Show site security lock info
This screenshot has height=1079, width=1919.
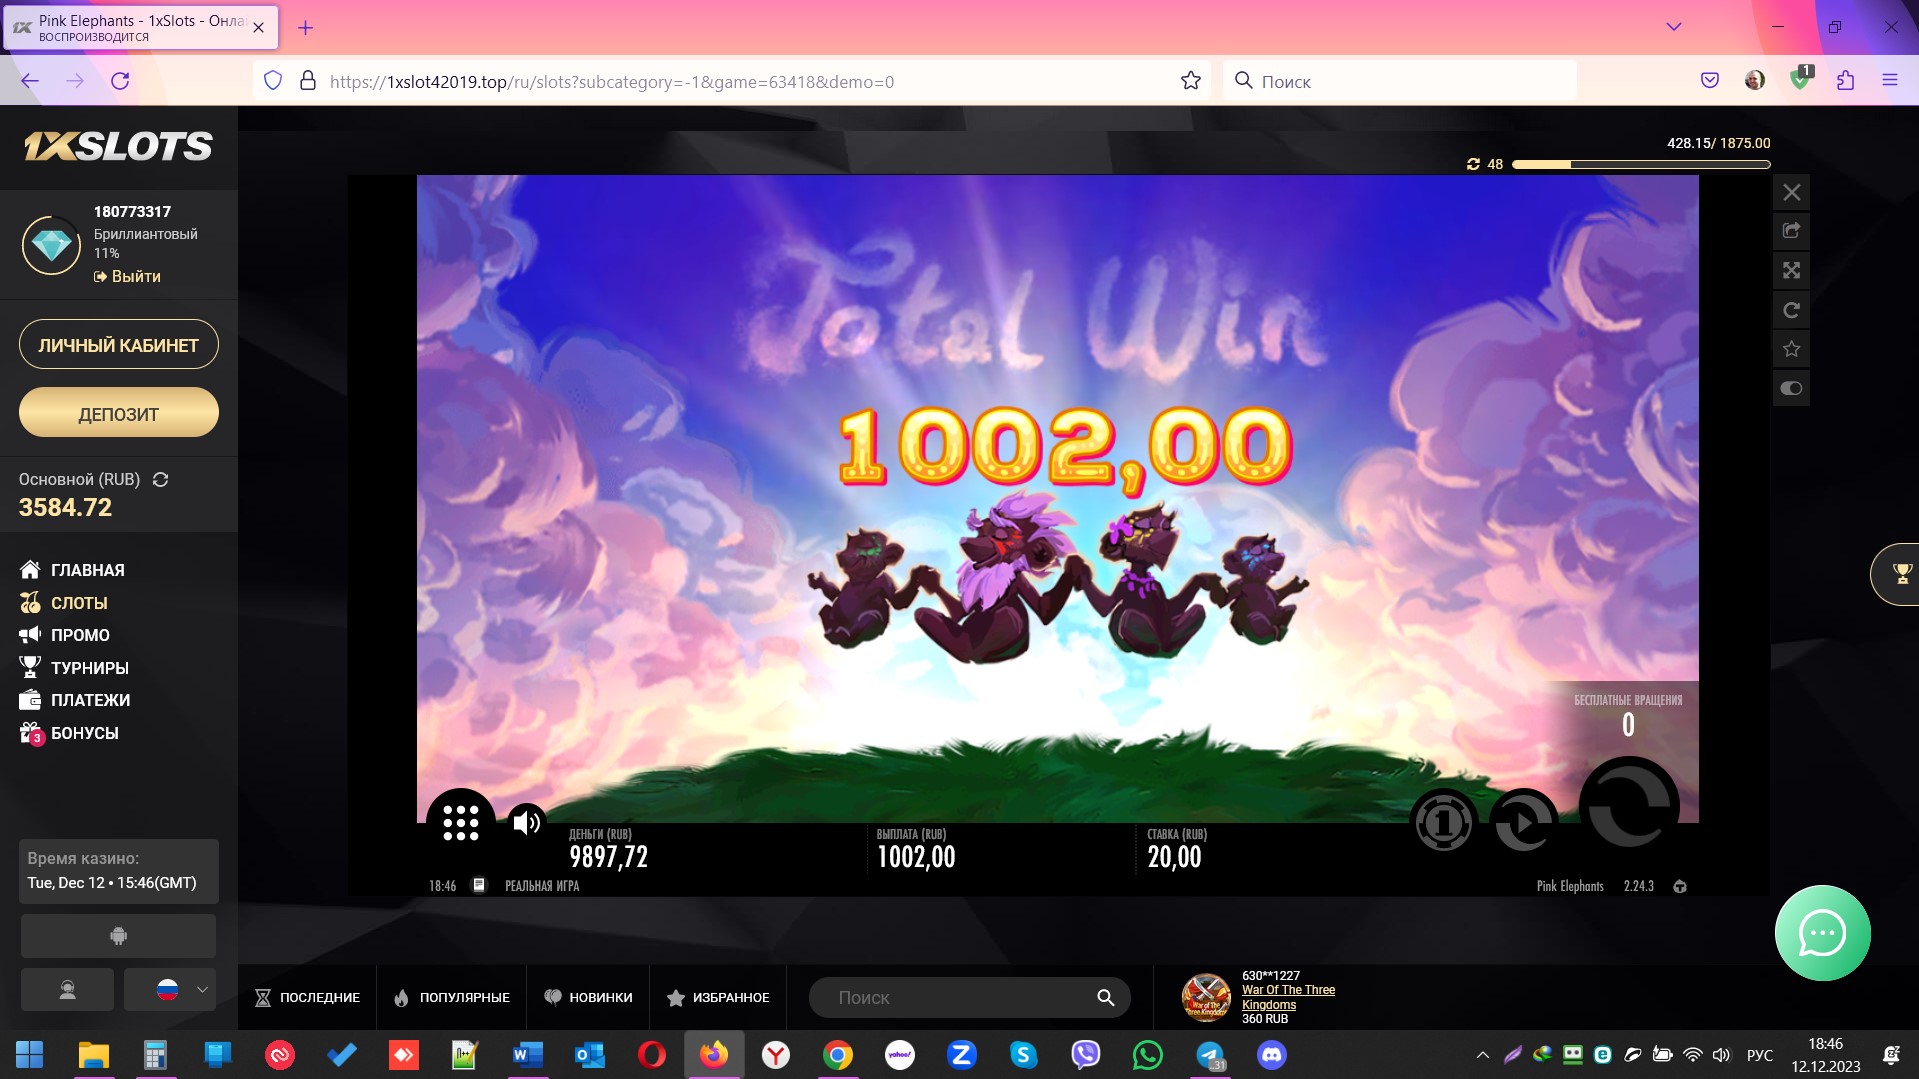point(308,81)
